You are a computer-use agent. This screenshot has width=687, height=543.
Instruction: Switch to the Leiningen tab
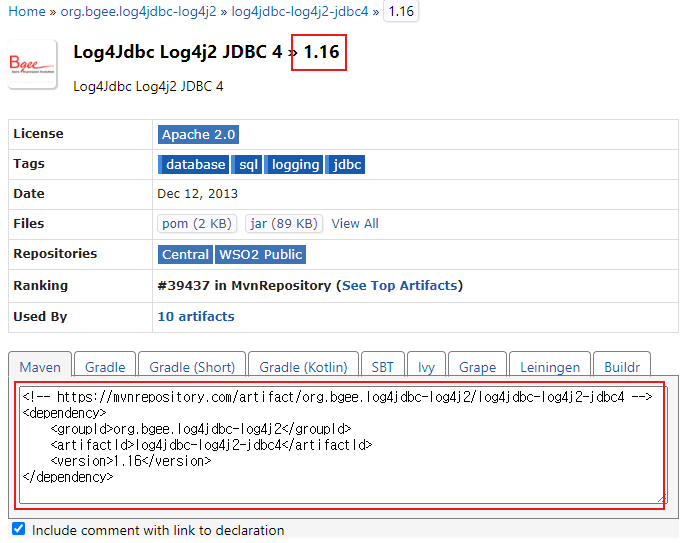click(x=550, y=365)
